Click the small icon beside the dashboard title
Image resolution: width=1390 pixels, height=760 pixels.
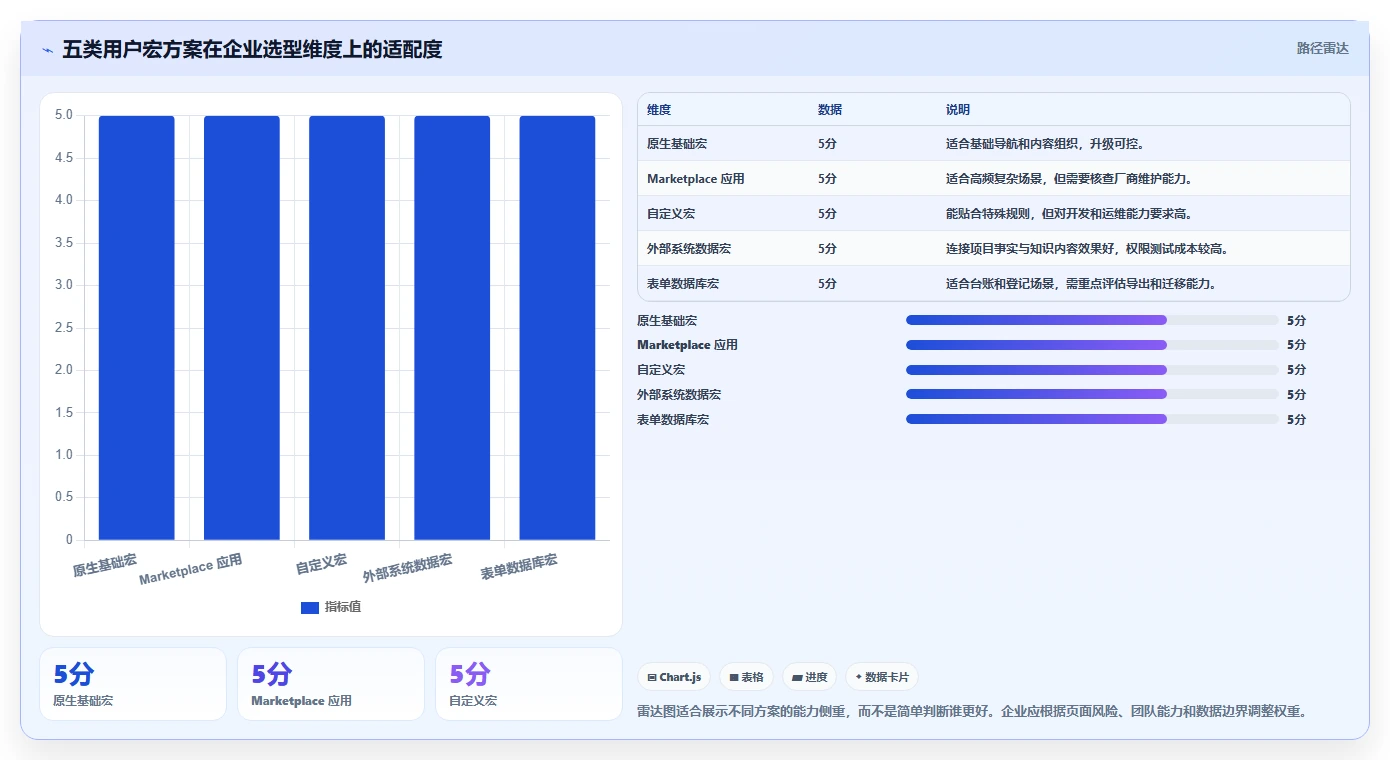click(47, 50)
